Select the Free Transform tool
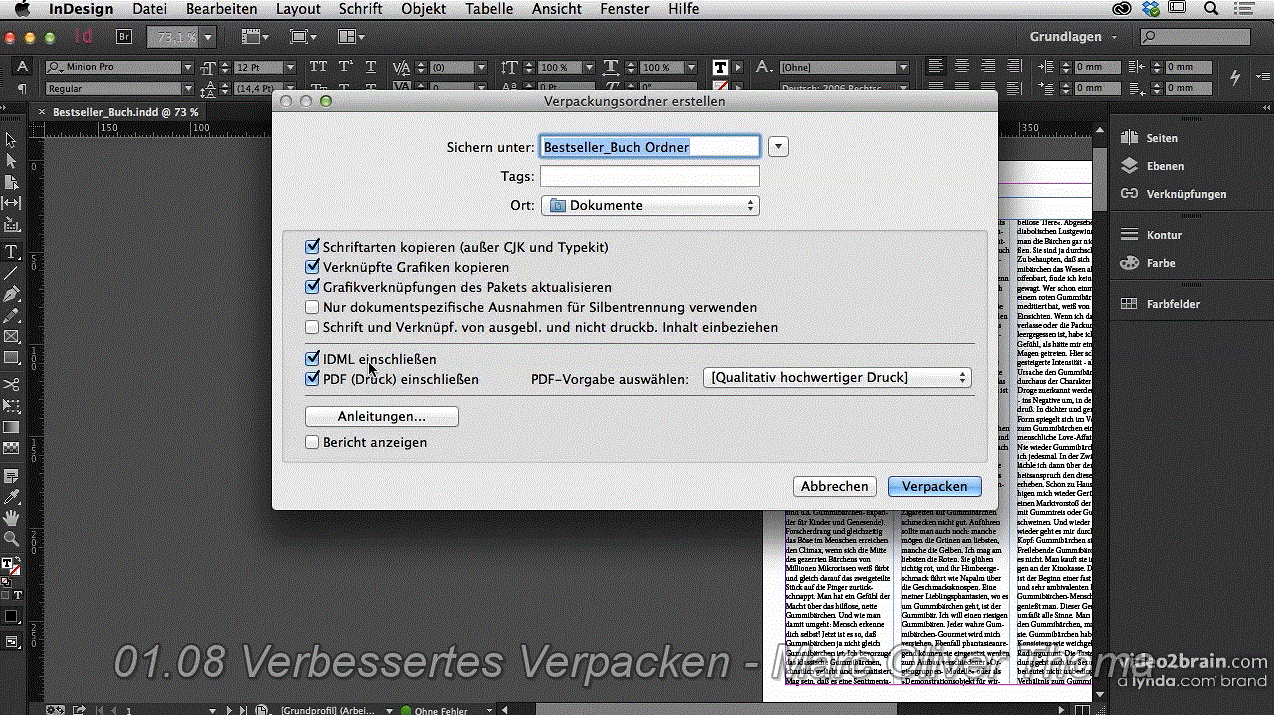The width and height of the screenshot is (1274, 715). click(12, 406)
